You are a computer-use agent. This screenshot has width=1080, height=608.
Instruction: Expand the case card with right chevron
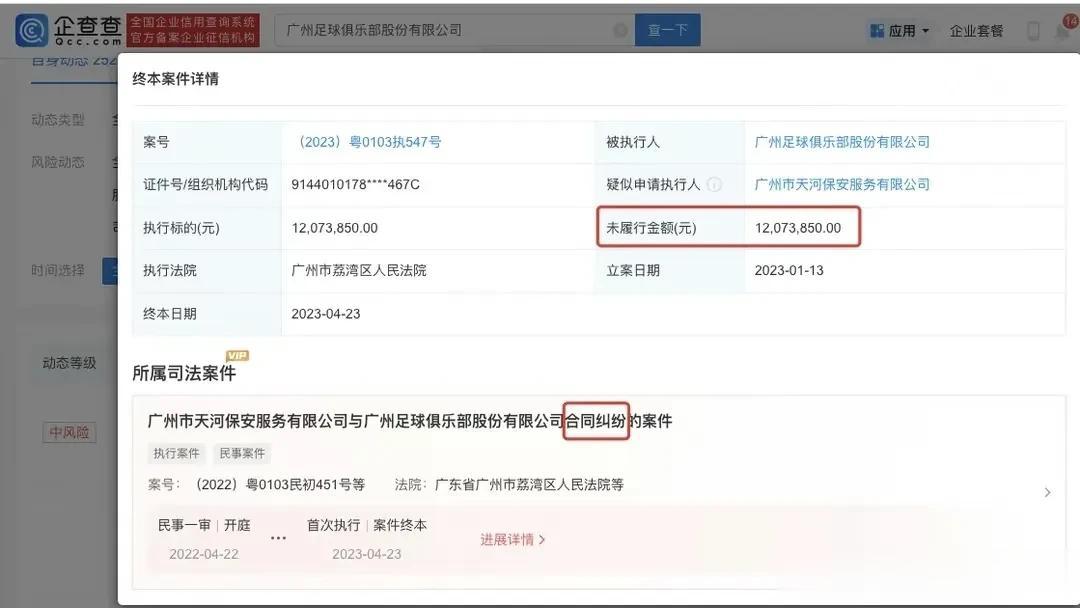point(1047,492)
